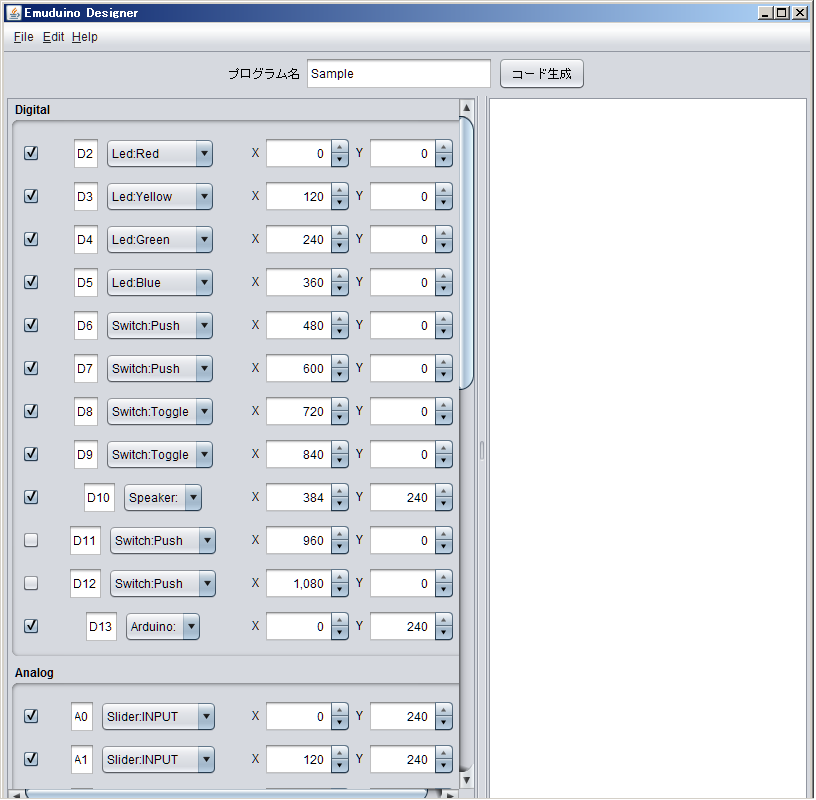This screenshot has width=816, height=800.
Task: Increase the D10 Y value of 240
Action: click(x=444, y=491)
